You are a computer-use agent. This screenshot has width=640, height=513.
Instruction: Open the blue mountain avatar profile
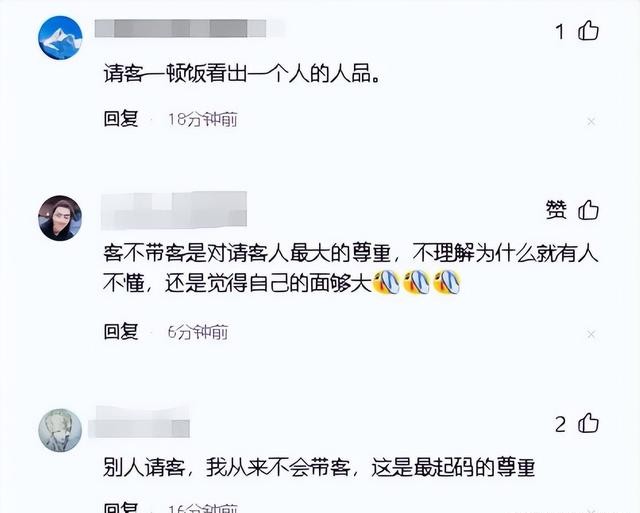point(60,38)
